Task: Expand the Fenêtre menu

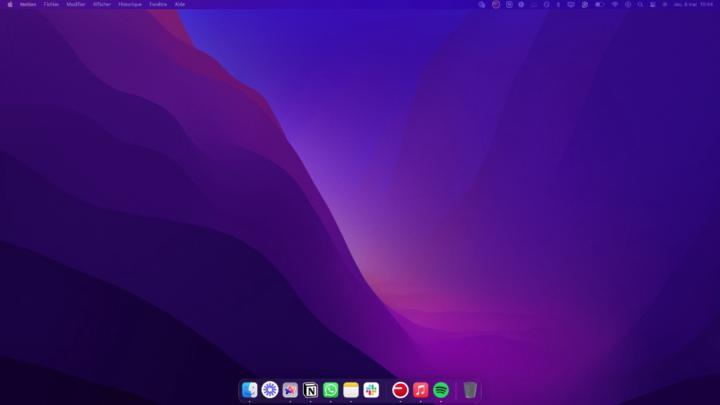Action: pos(158,4)
